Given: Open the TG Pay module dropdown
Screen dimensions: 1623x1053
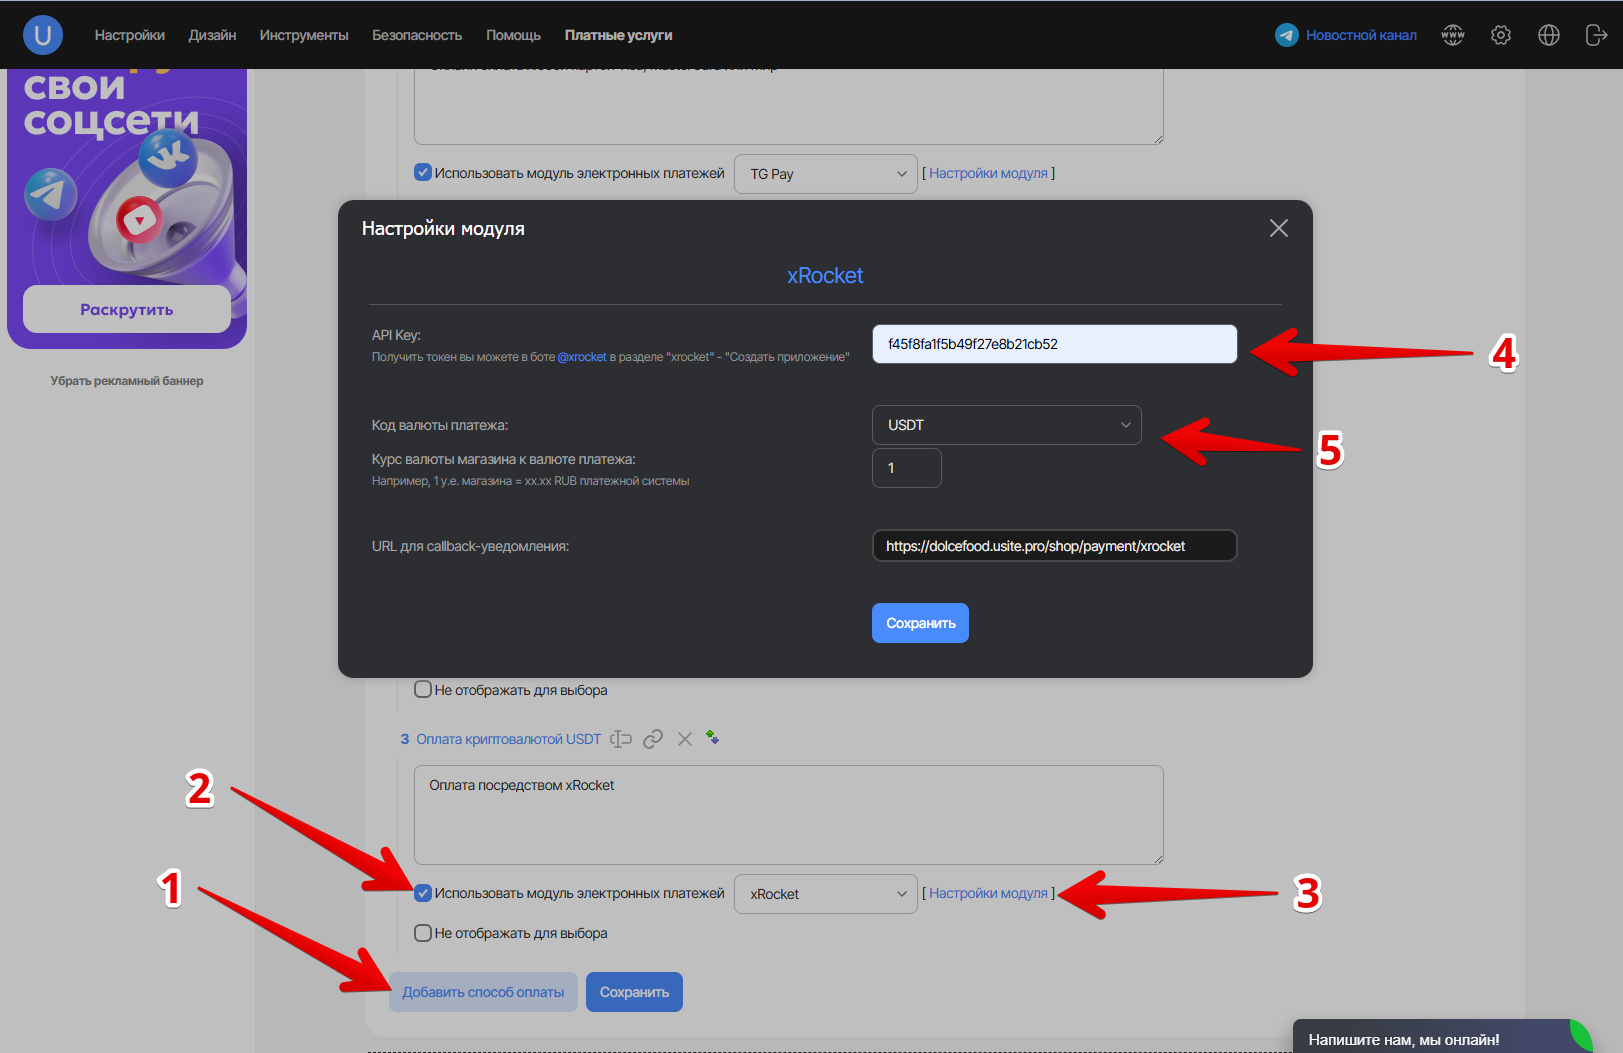Looking at the screenshot, I should point(825,174).
